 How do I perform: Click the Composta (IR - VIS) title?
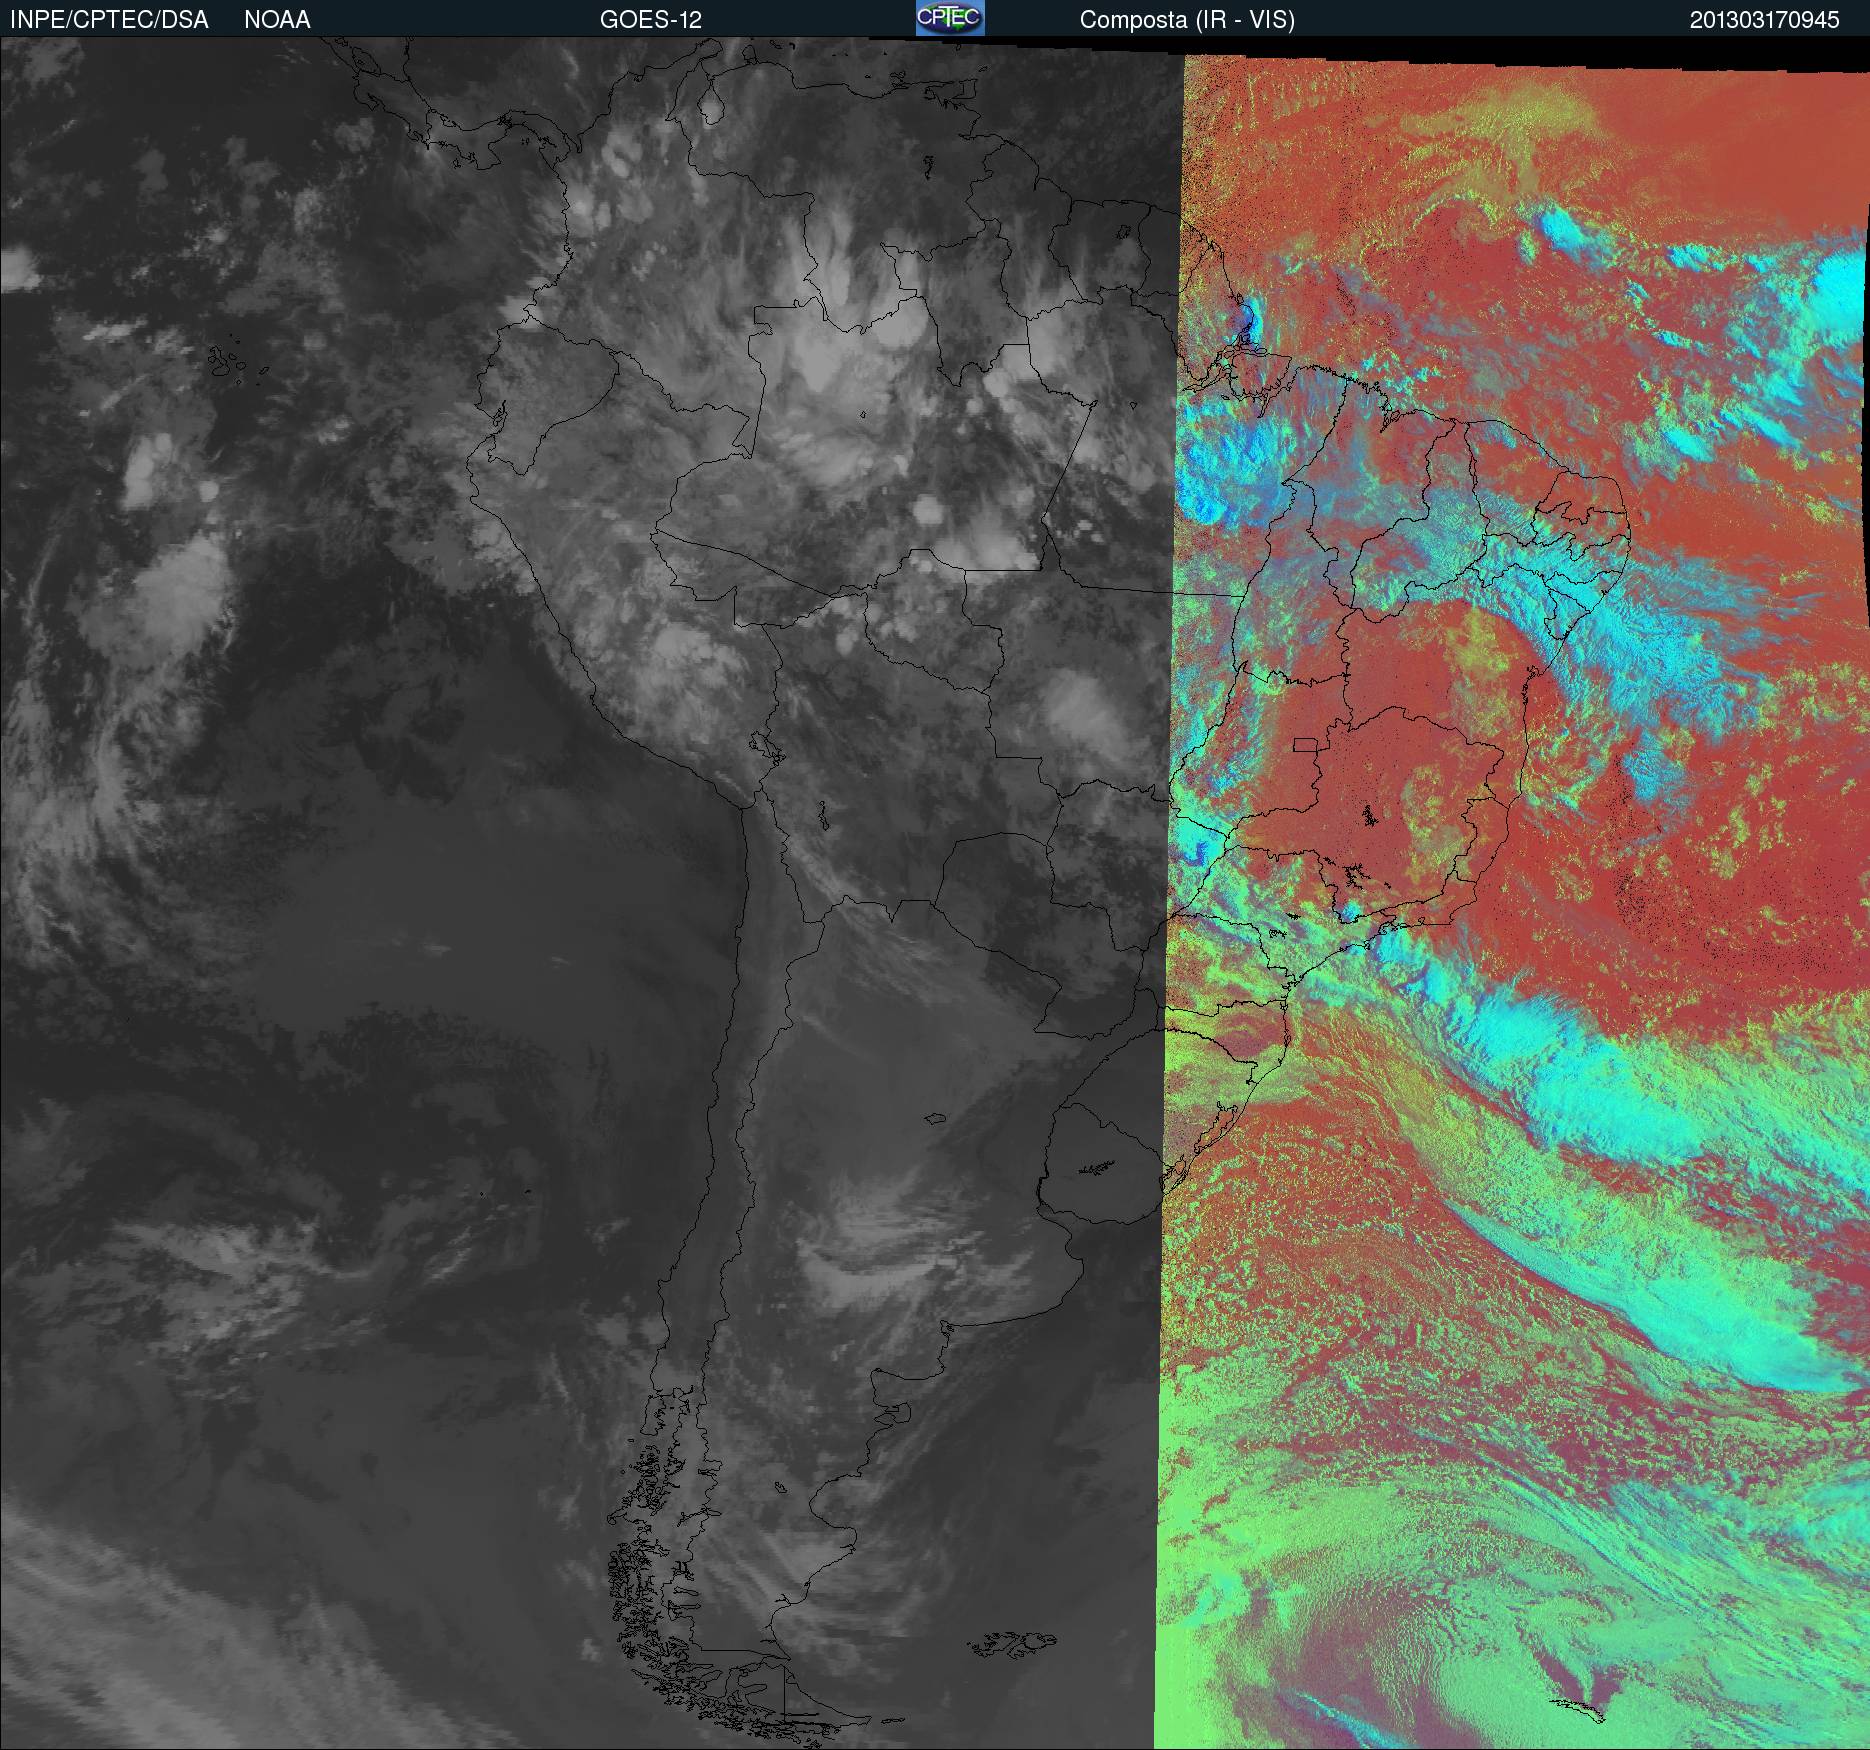tap(1187, 20)
